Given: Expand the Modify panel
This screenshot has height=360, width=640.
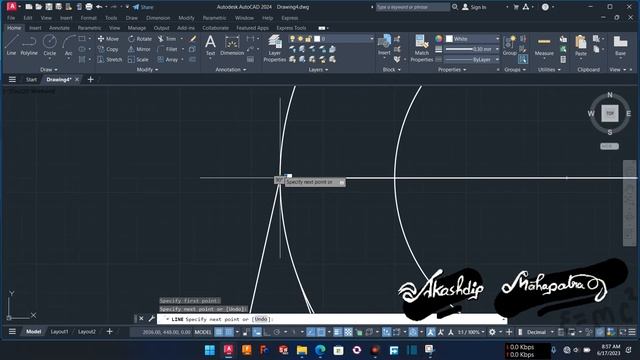Looking at the screenshot, I should (147, 70).
